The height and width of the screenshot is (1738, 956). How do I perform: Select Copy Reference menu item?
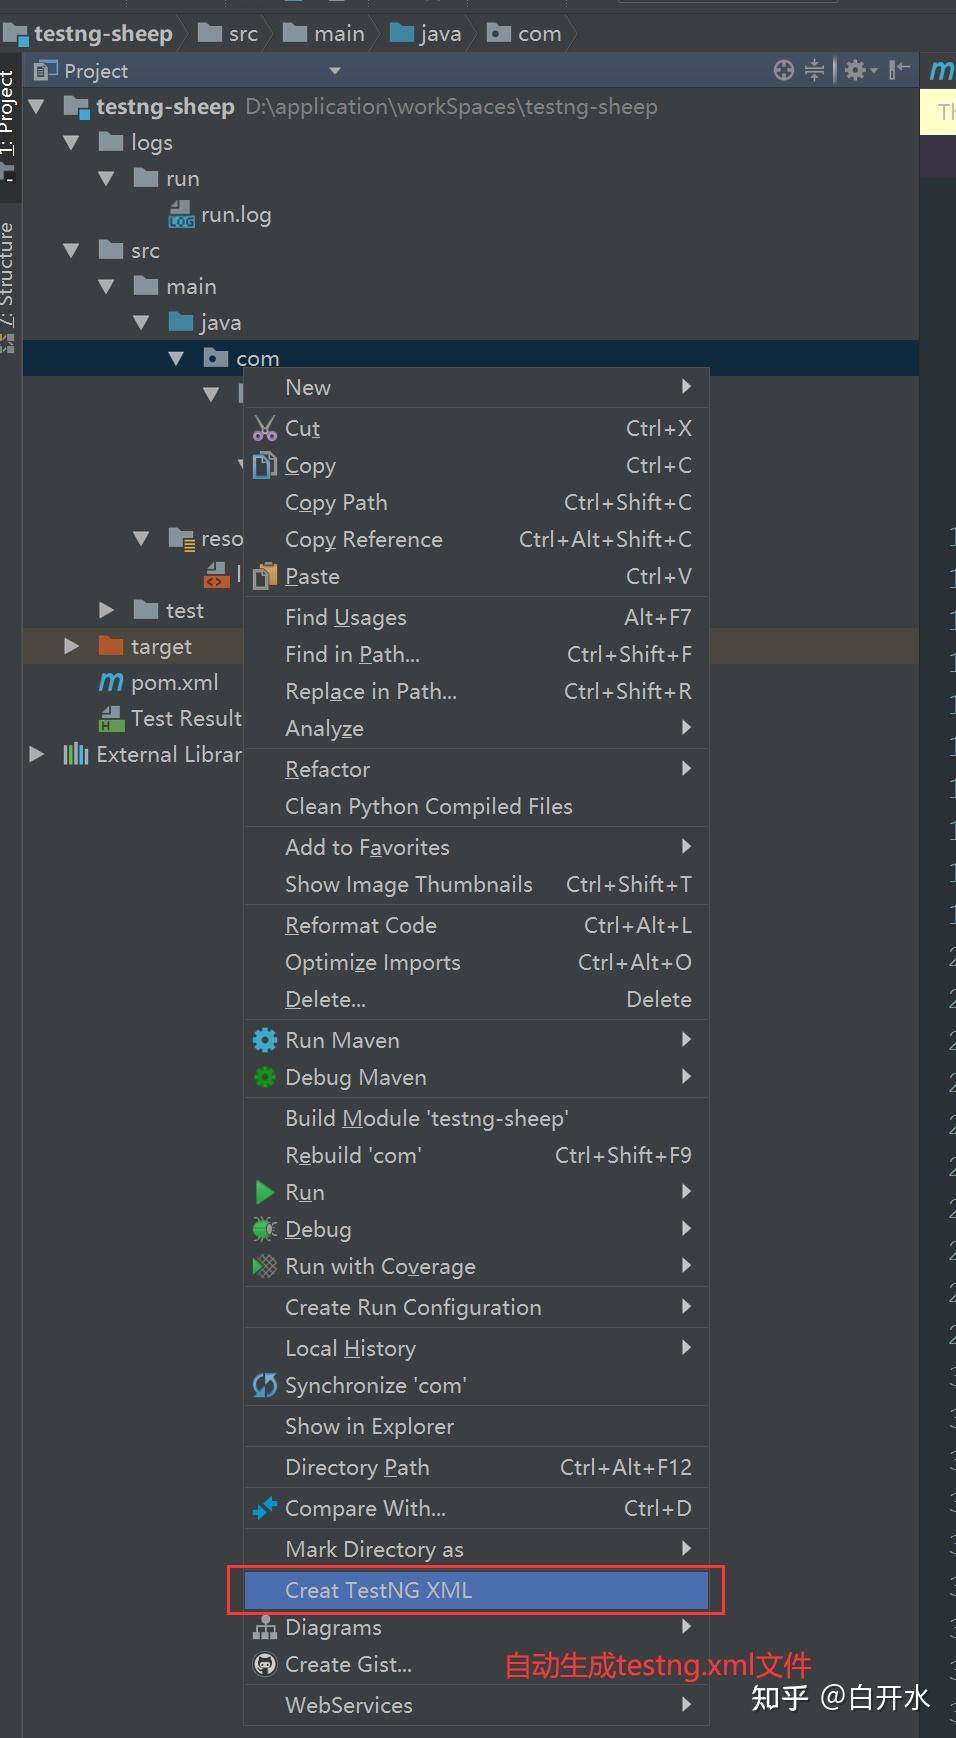point(476,539)
